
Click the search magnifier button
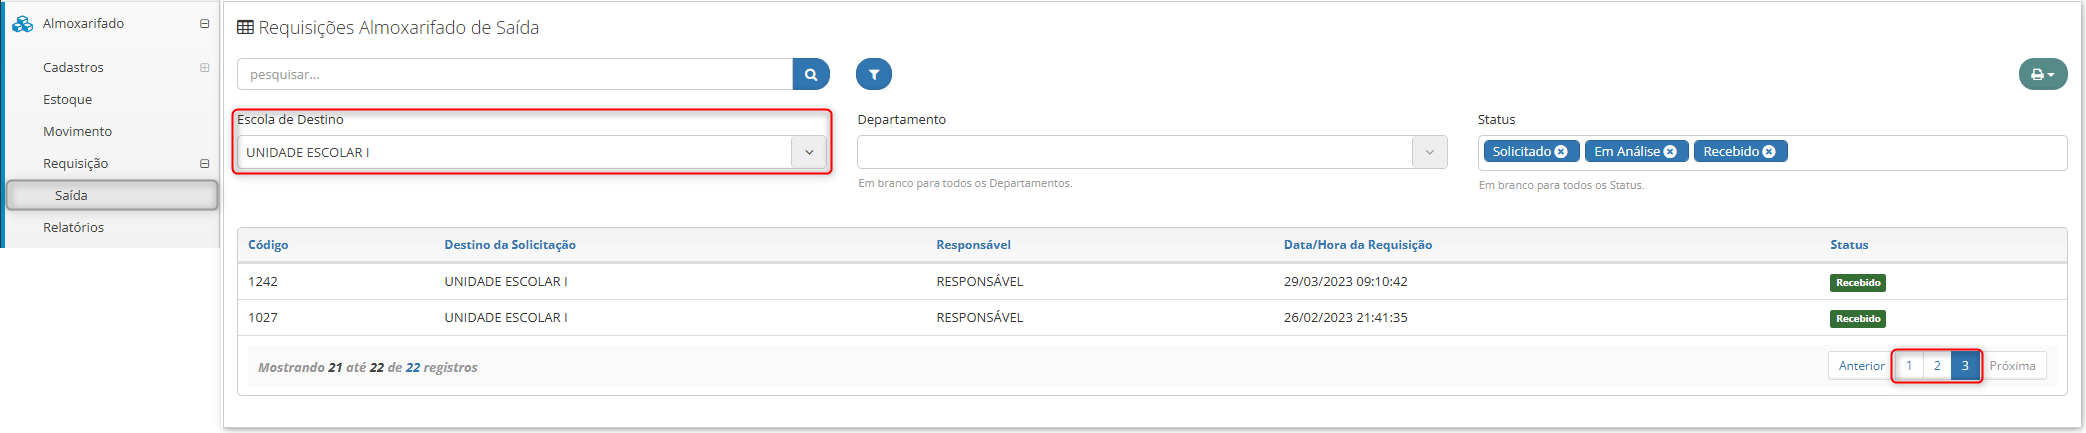(x=811, y=74)
